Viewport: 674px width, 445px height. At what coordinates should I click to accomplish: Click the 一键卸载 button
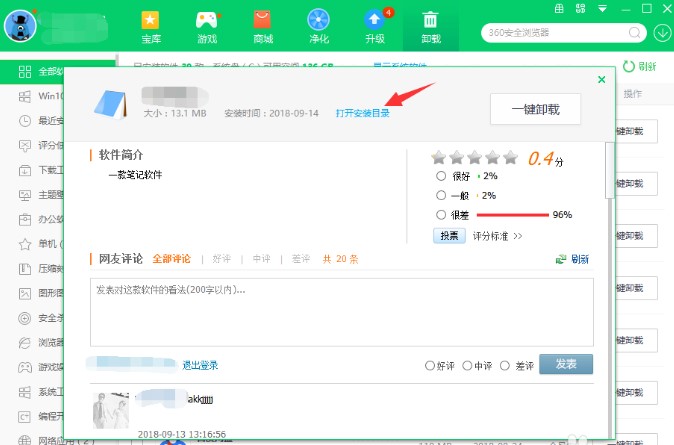point(535,109)
